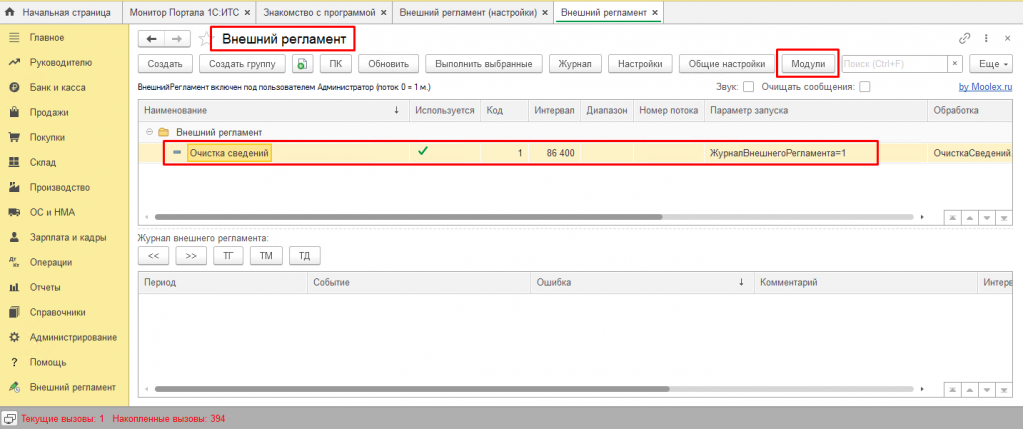Toggle the Очищать сообщения checkbox
Image resolution: width=1023 pixels, height=429 pixels.
click(x=864, y=86)
